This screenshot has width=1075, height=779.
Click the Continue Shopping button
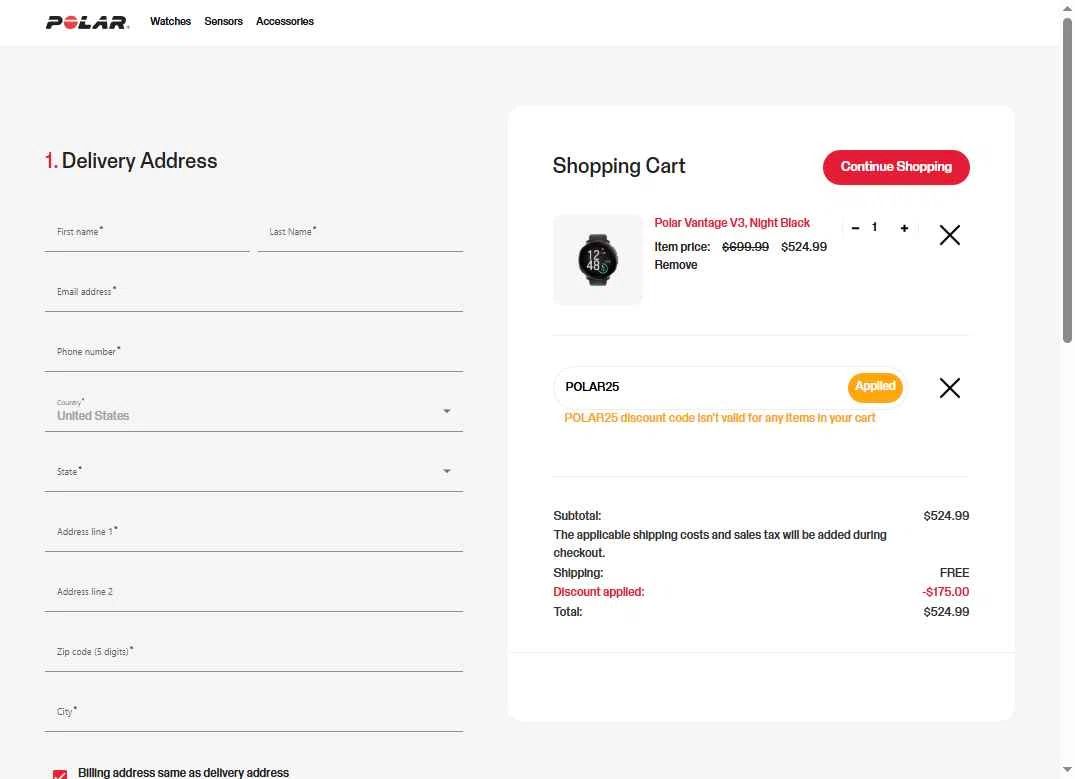coord(896,167)
